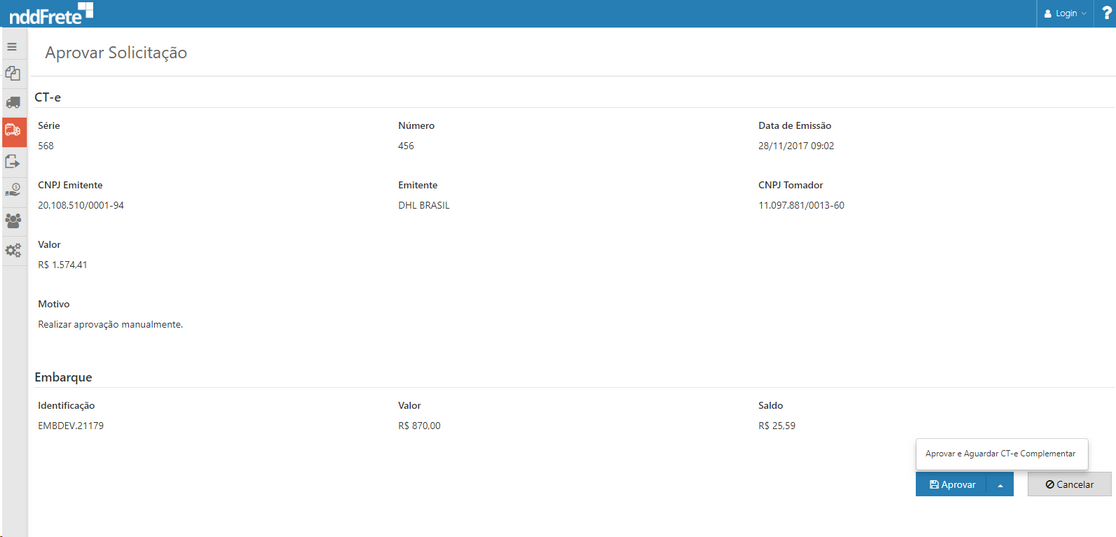This screenshot has width=1116, height=537.
Task: Click the CNPJ Emitente value 20.108.510/0001-94
Action: [81, 205]
